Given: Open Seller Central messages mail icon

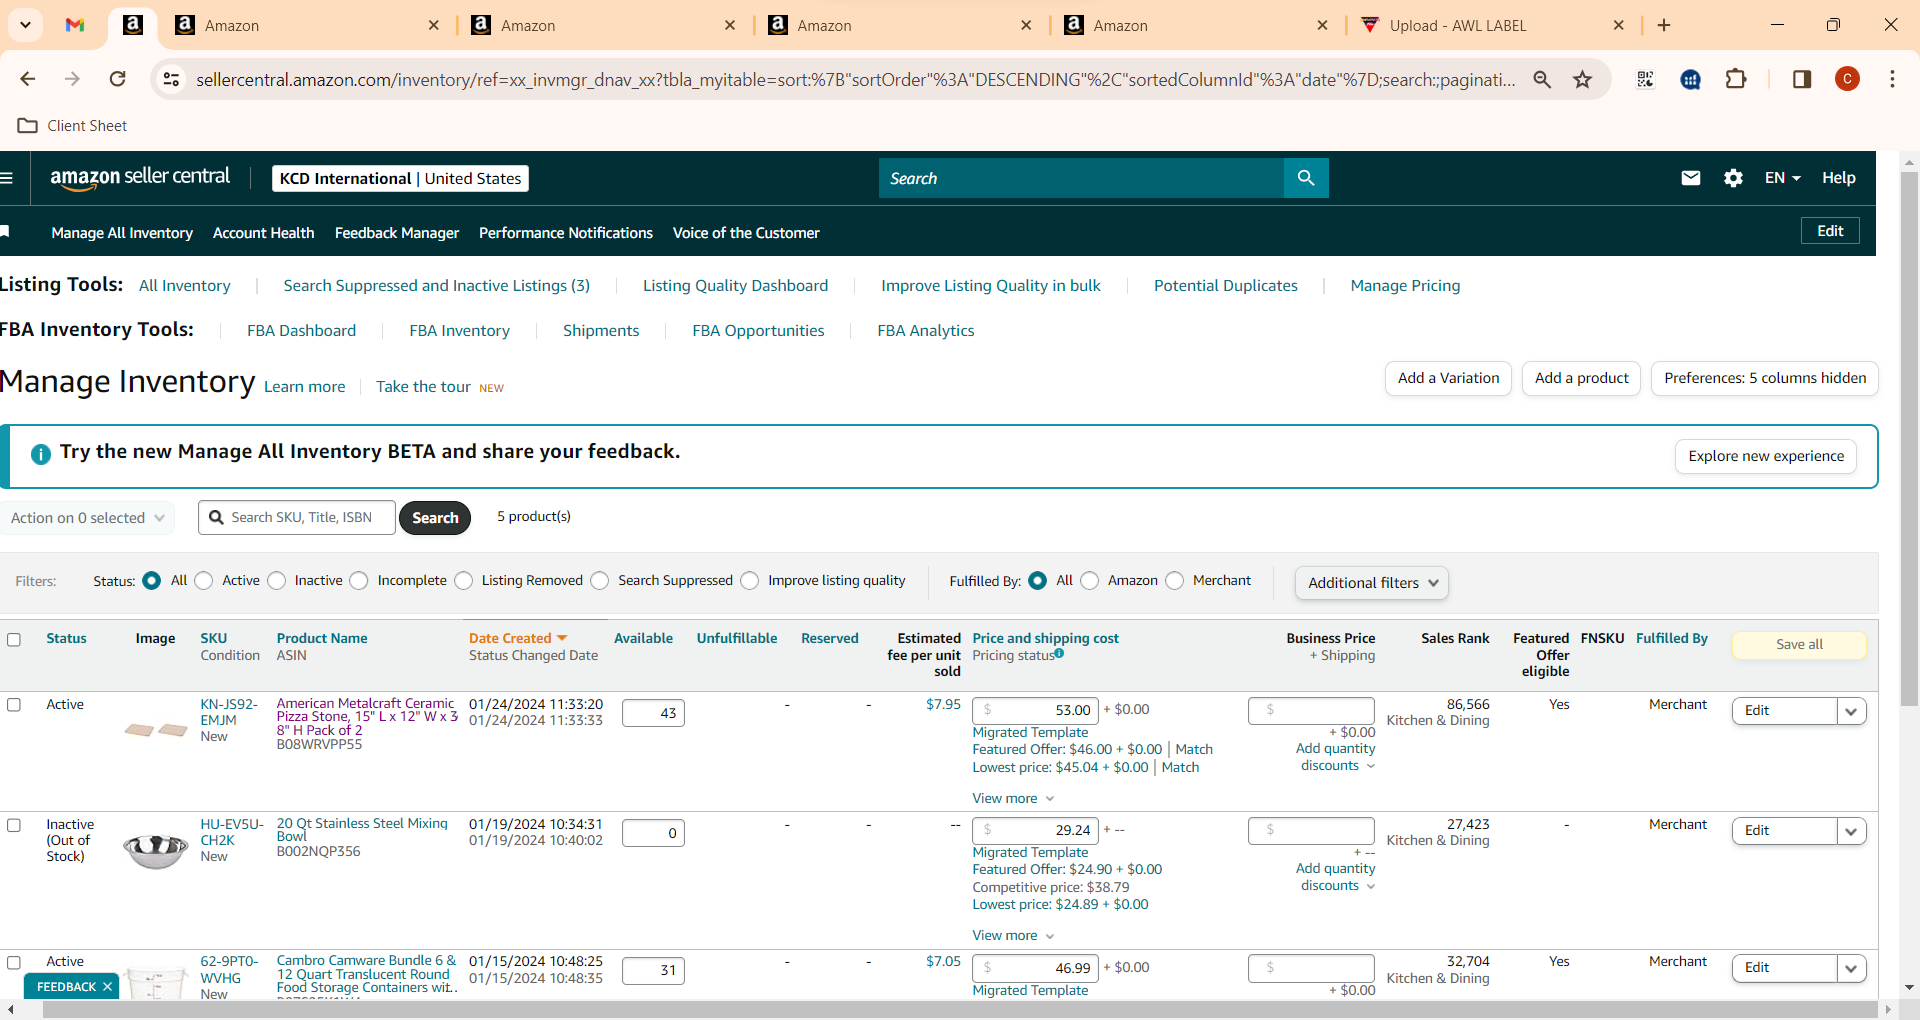Looking at the screenshot, I should point(1691,178).
